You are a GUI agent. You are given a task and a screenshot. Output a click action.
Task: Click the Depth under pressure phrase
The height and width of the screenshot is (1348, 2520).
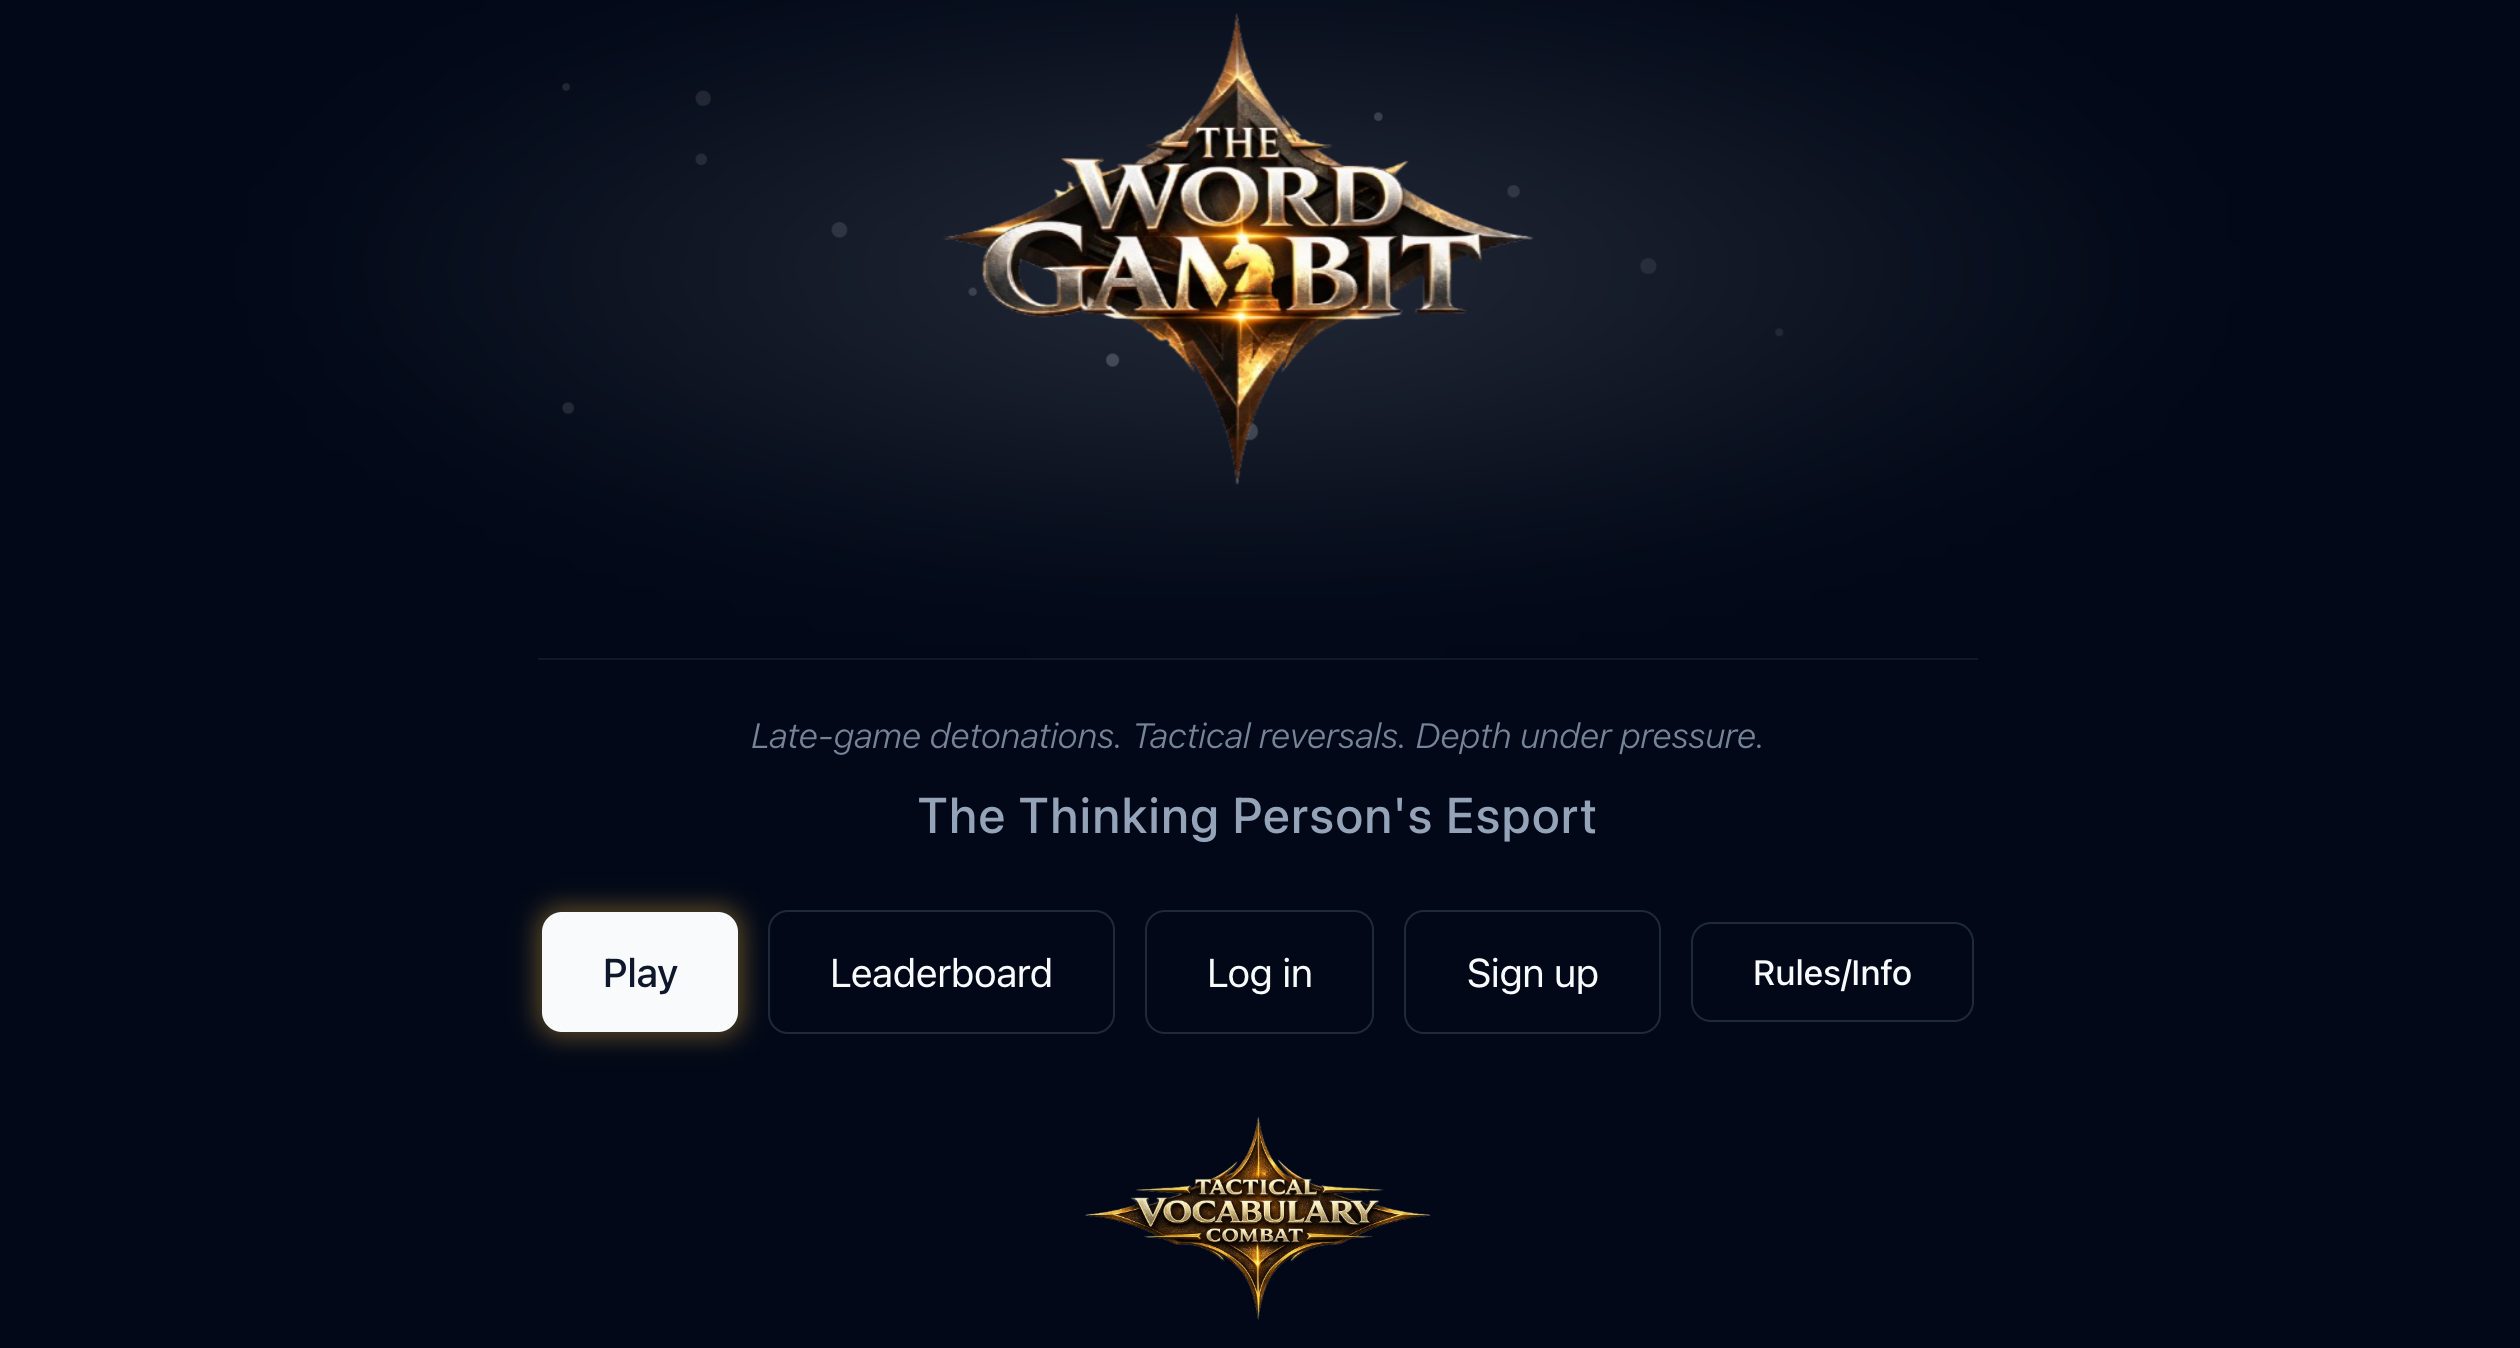(1589, 736)
